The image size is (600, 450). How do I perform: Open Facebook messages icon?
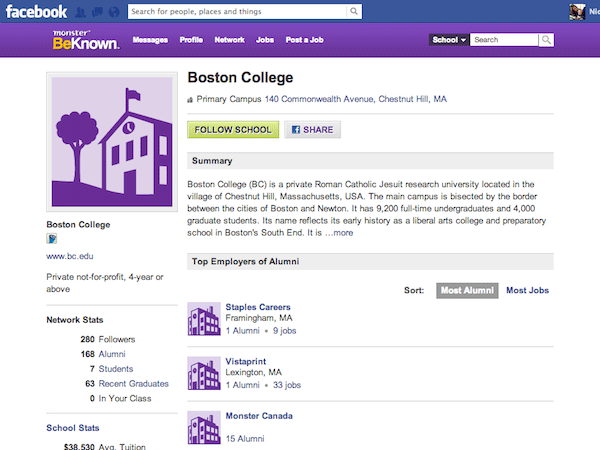[97, 12]
